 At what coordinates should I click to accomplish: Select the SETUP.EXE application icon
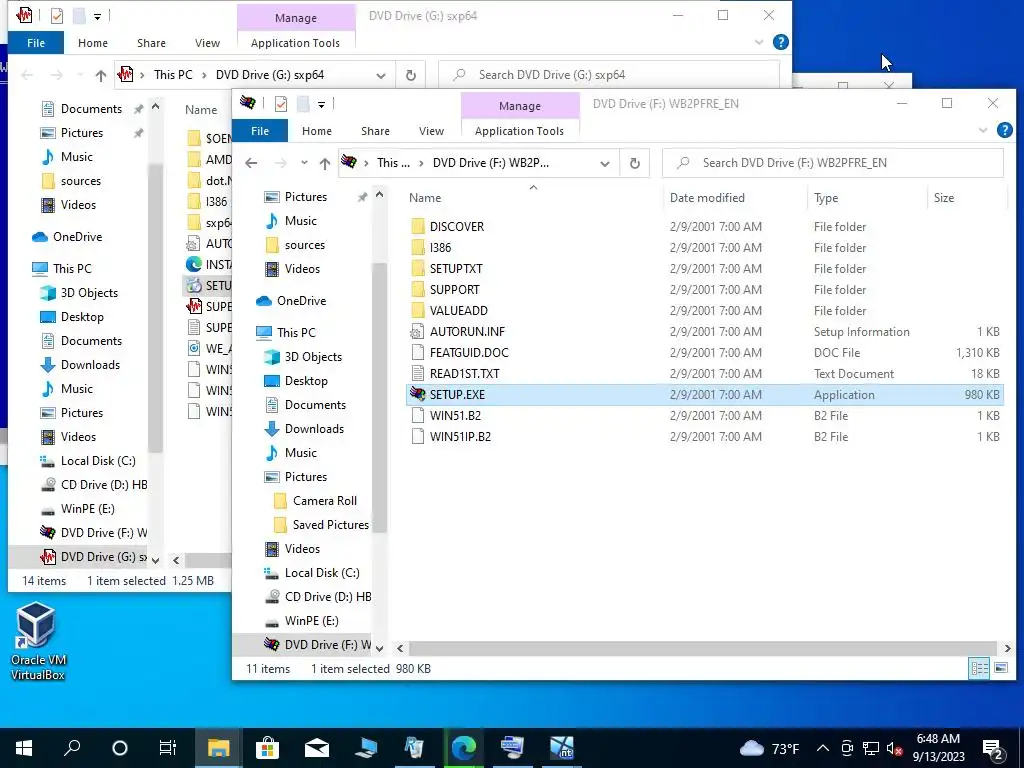click(418, 394)
